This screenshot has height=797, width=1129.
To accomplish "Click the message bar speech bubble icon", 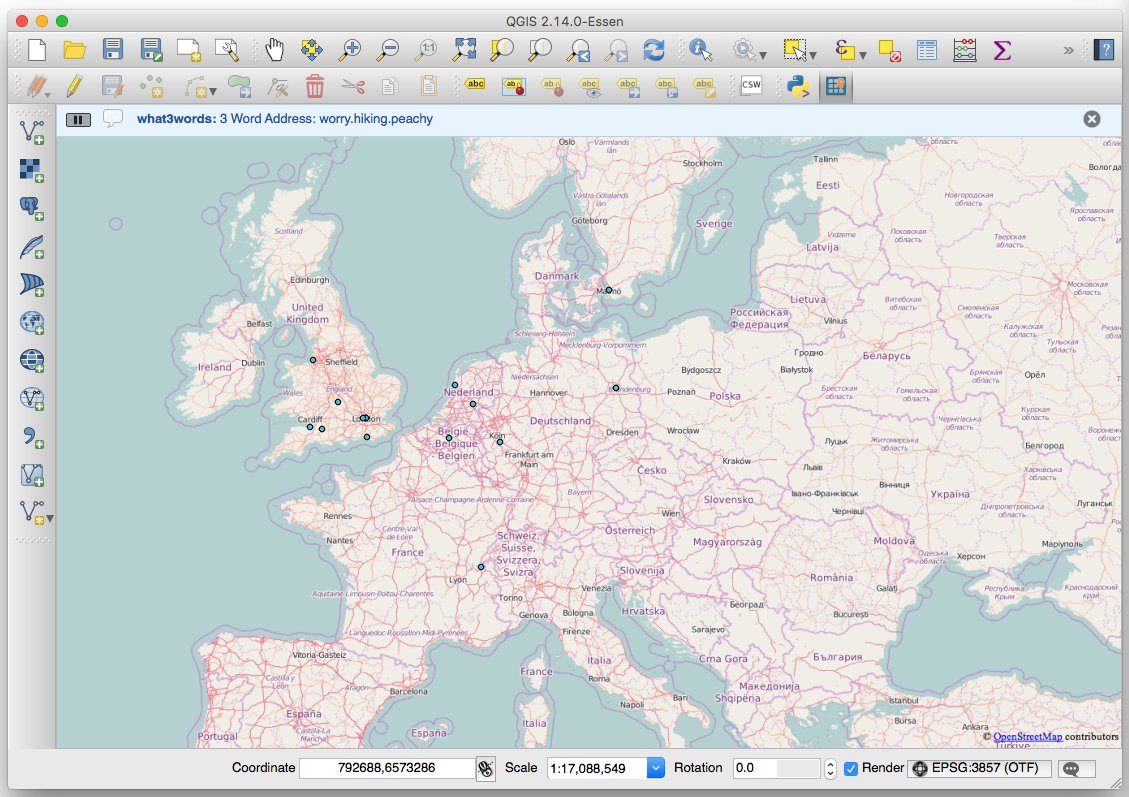I will click(112, 118).
